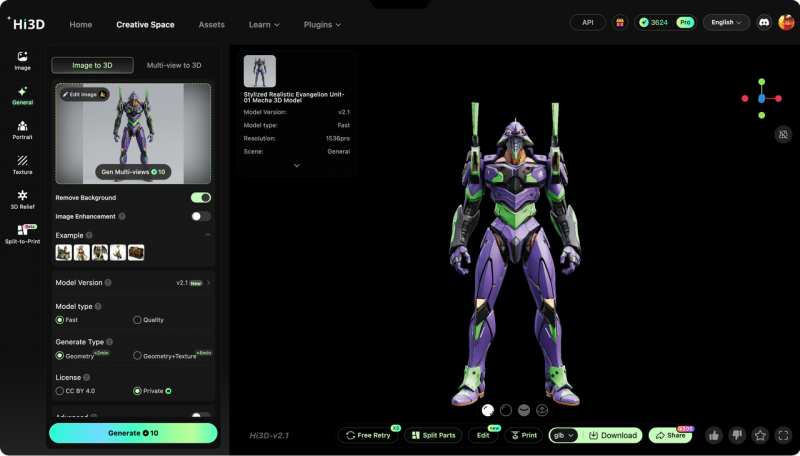
Task: Like the model with thumbs up
Action: click(714, 435)
